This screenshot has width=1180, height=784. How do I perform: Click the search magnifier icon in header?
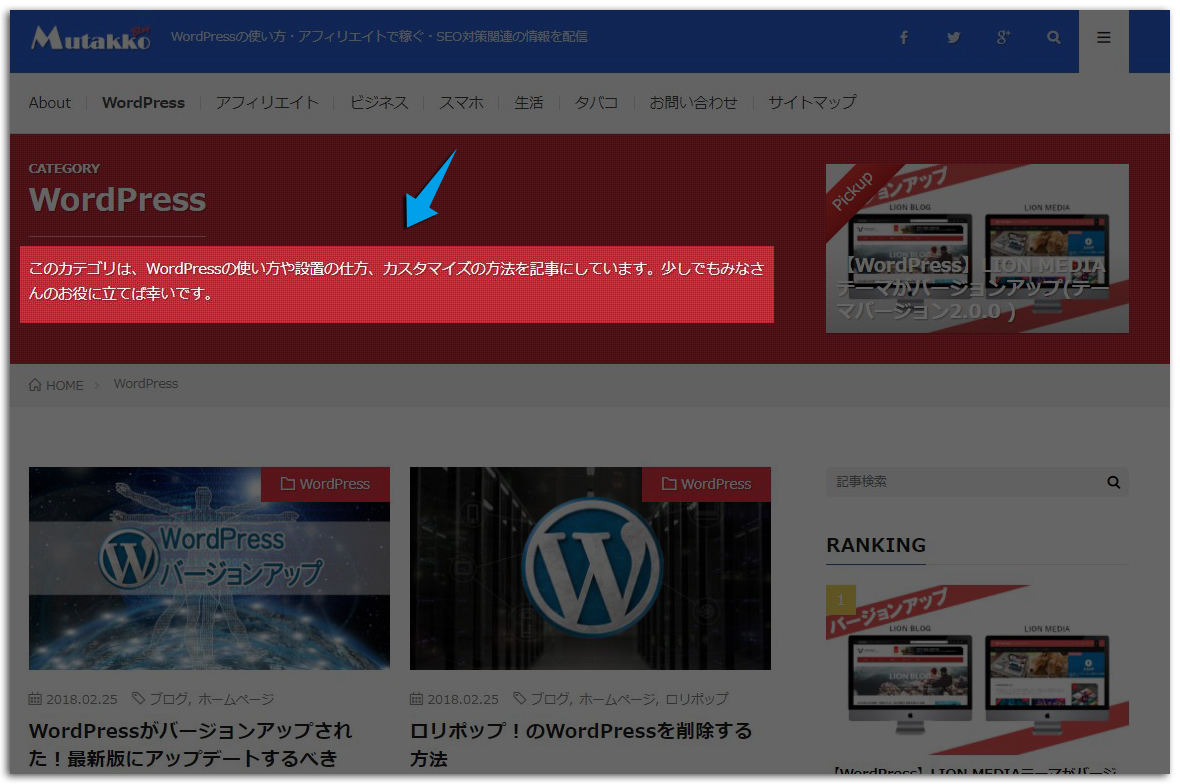pyautogui.click(x=1053, y=37)
